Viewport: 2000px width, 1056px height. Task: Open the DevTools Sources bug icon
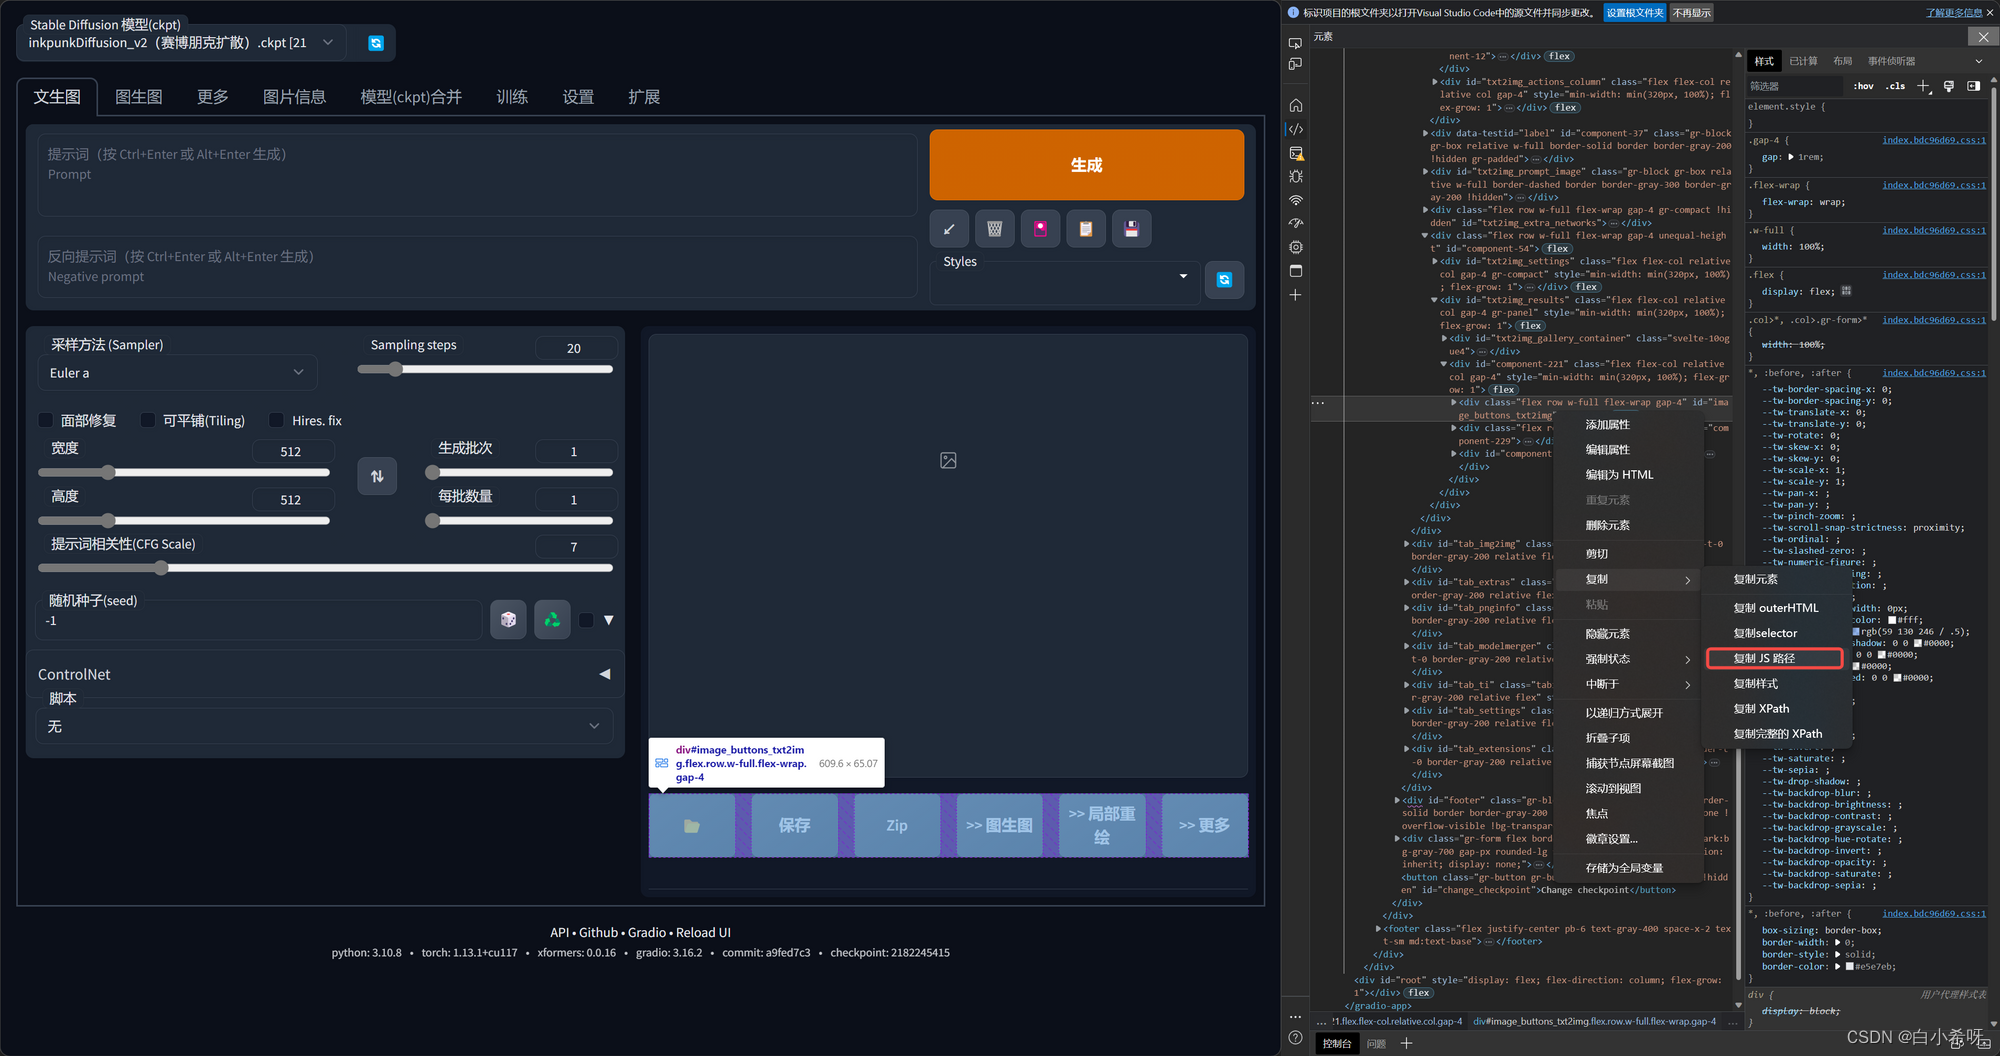[1295, 176]
